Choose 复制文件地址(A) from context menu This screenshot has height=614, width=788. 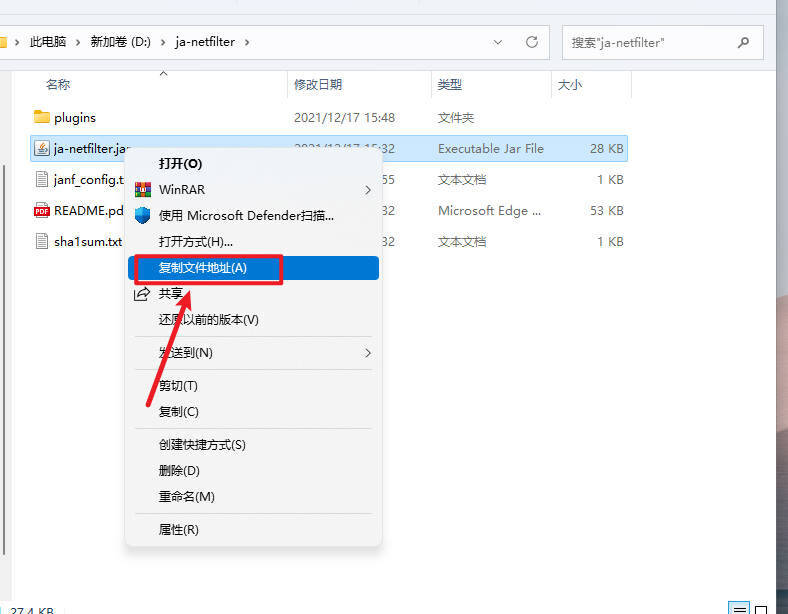[203, 268]
